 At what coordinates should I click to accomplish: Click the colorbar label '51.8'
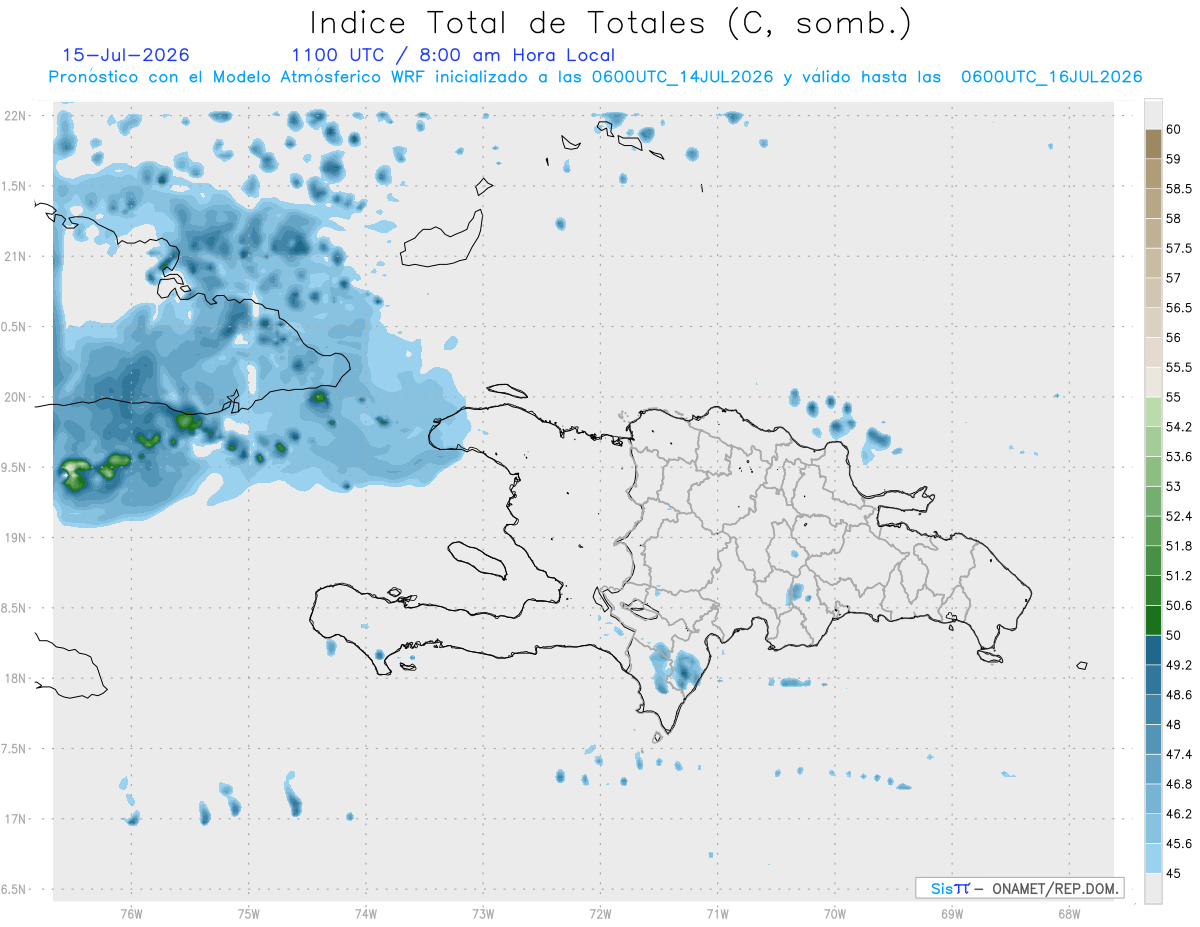[1179, 546]
